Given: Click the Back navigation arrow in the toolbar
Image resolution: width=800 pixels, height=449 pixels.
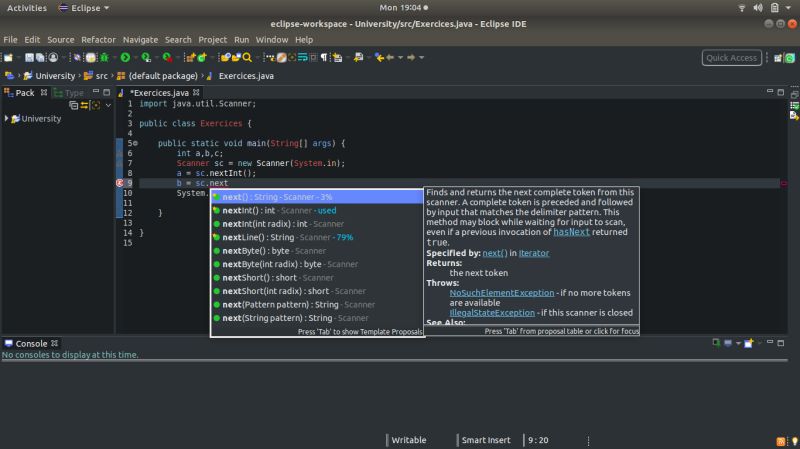Looking at the screenshot, I should 389,58.
